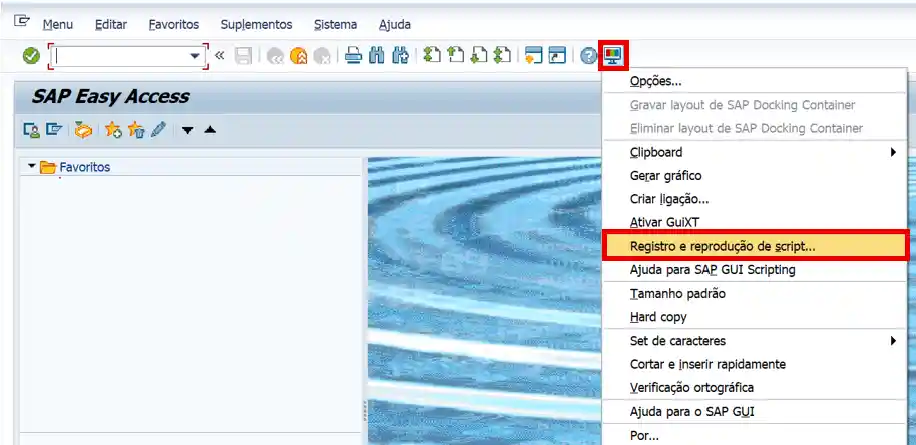
Task: Click the orange Exit icon
Action: [299, 56]
